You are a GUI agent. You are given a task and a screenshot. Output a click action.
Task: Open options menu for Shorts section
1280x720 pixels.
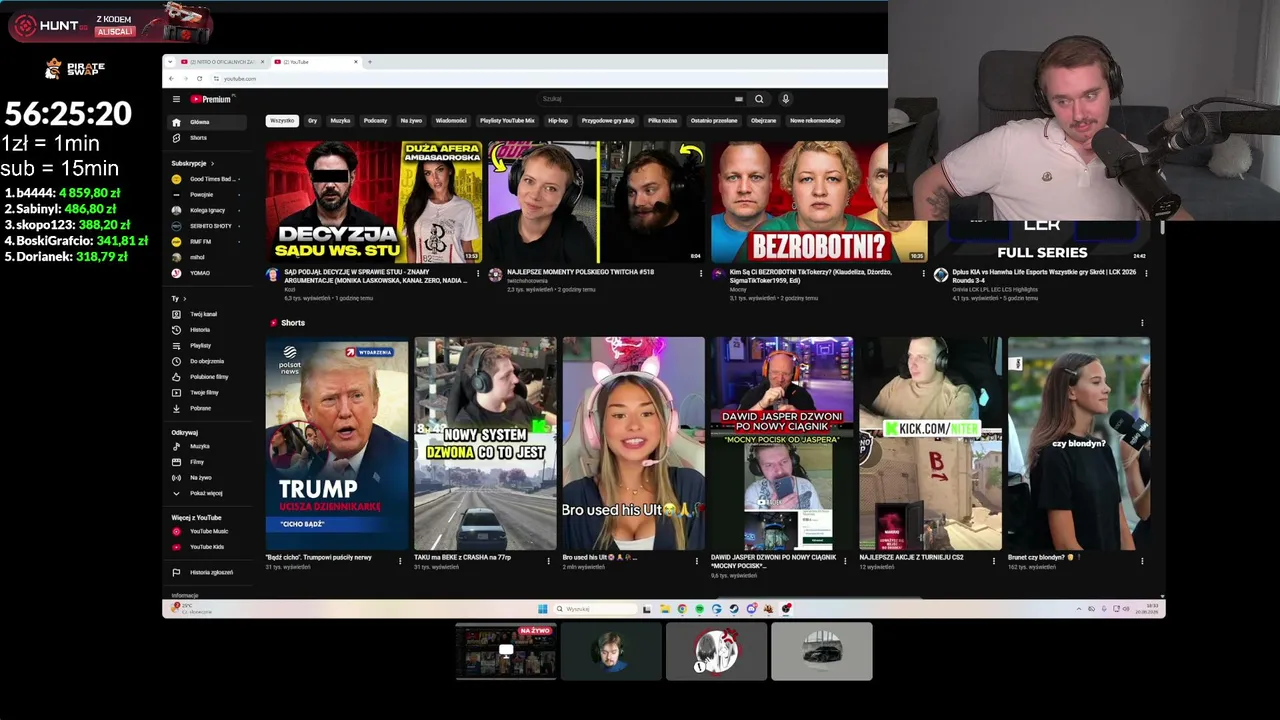tap(1142, 323)
